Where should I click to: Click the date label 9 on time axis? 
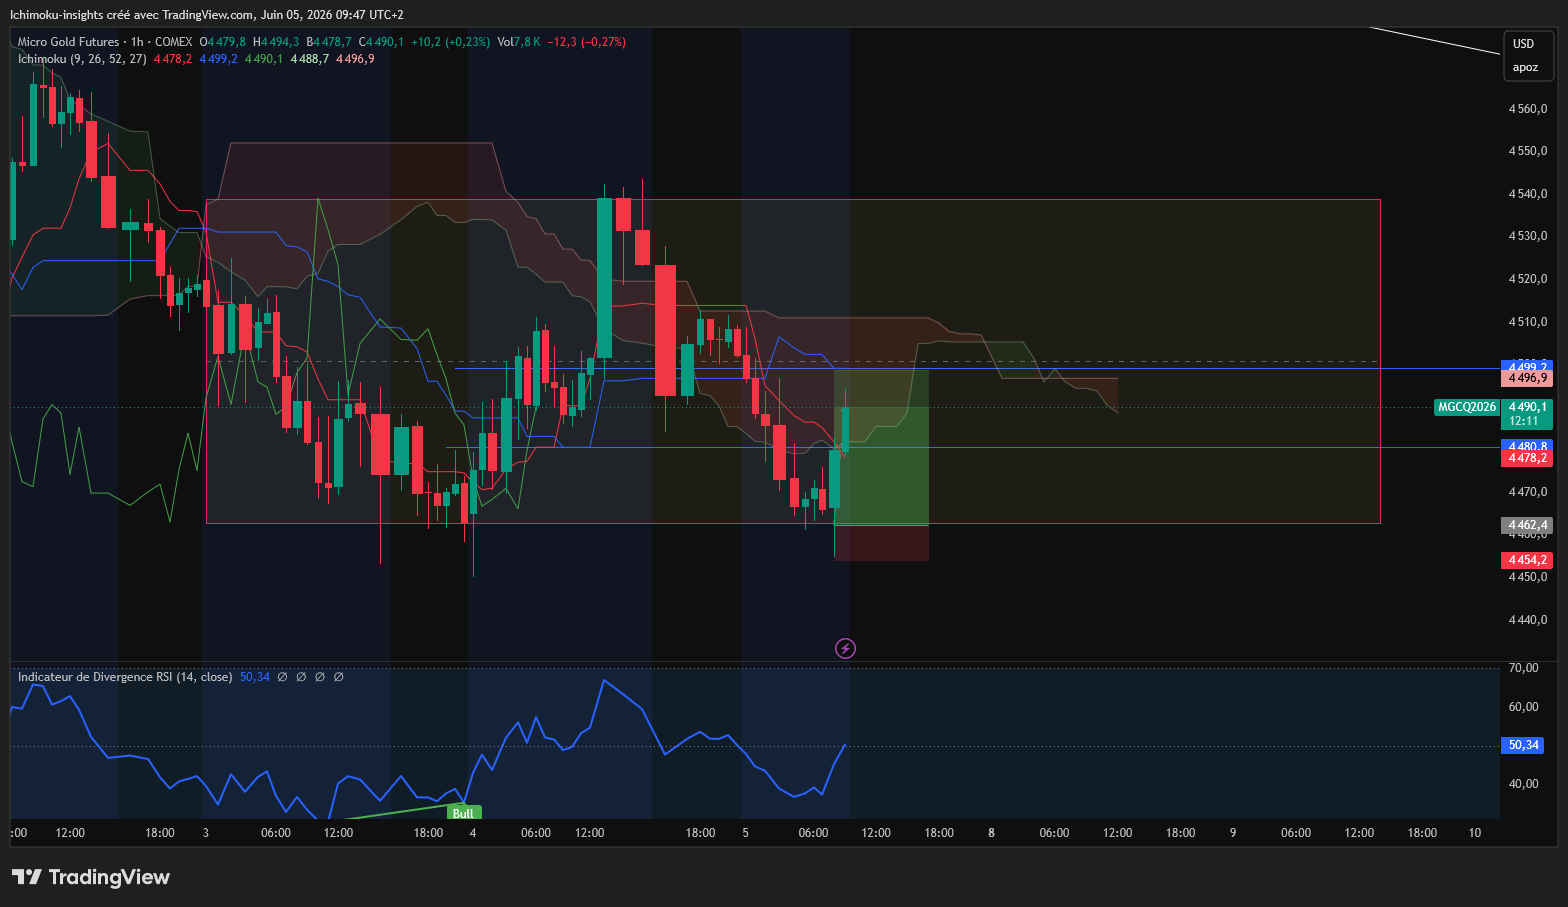coord(1233,833)
